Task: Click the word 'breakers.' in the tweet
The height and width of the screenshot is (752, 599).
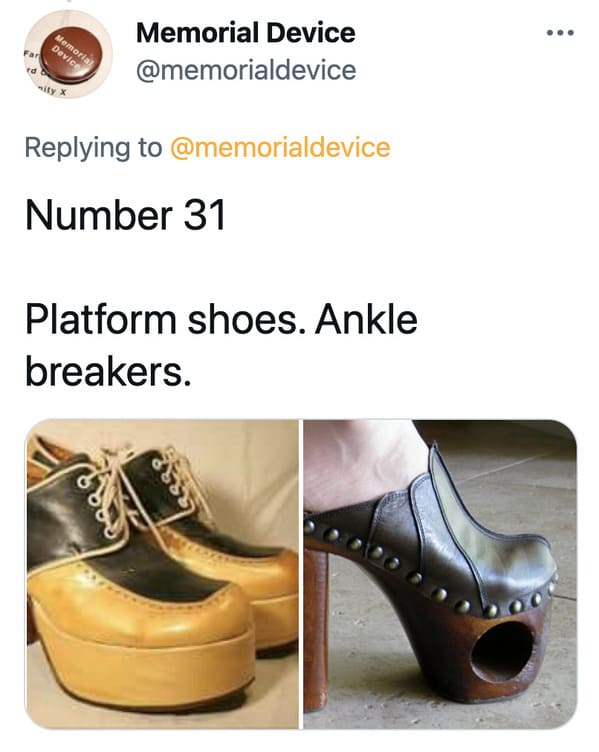Action: coord(108,372)
